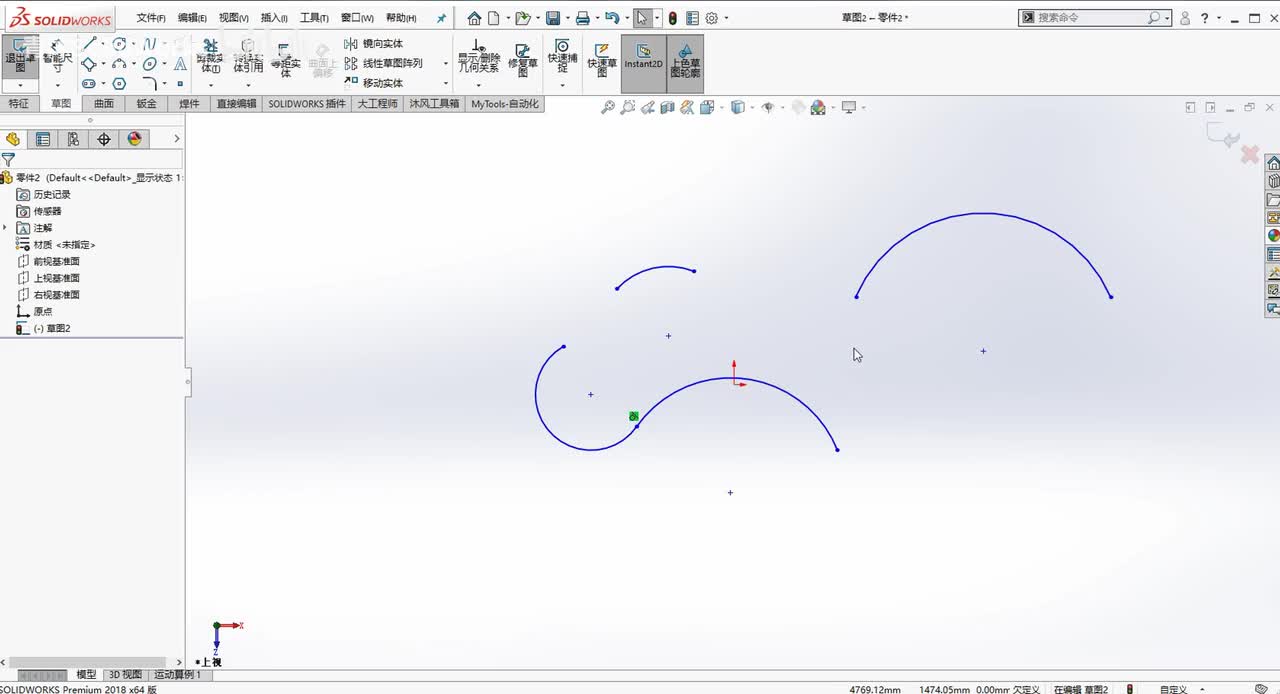This screenshot has width=1280, height=694.
Task: Click the 自定义 units status bar entry
Action: pyautogui.click(x=1173, y=689)
